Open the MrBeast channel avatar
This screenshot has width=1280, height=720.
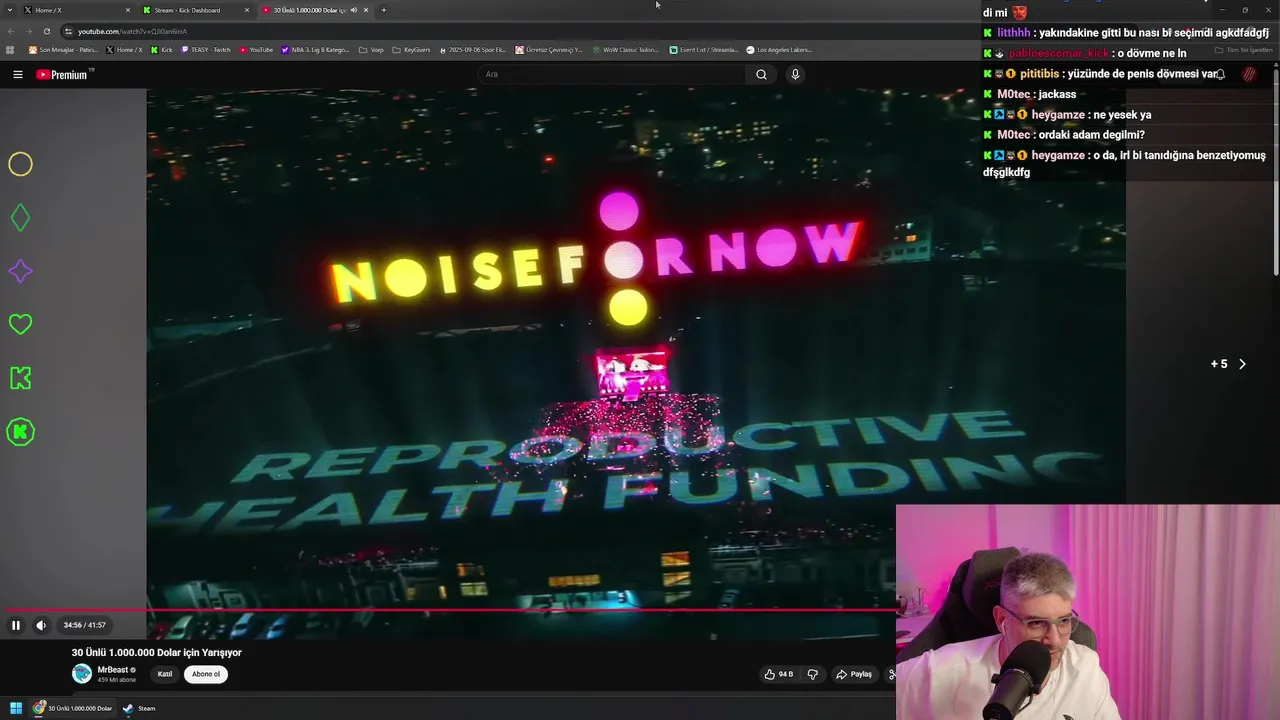(x=82, y=674)
